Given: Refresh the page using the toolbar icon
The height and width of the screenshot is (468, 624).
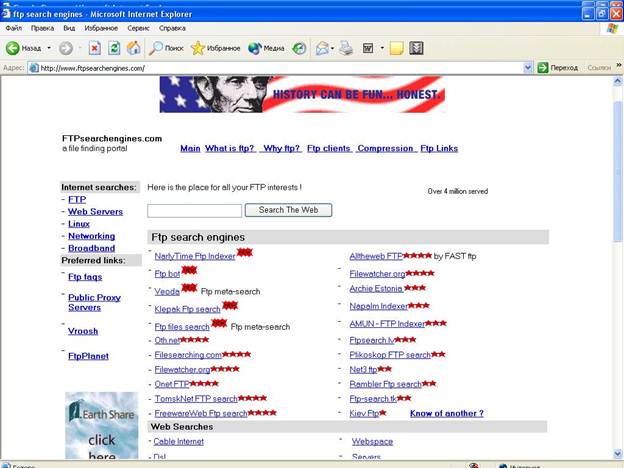Looking at the screenshot, I should [114, 48].
